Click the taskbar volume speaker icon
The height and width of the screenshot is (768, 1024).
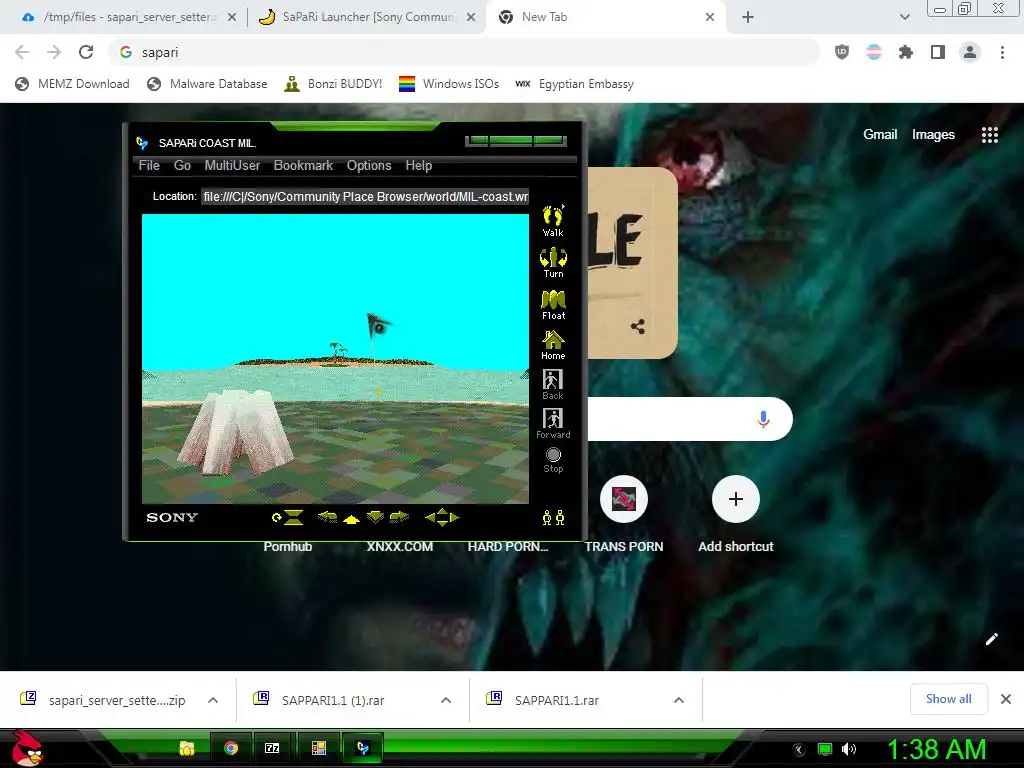coord(849,749)
